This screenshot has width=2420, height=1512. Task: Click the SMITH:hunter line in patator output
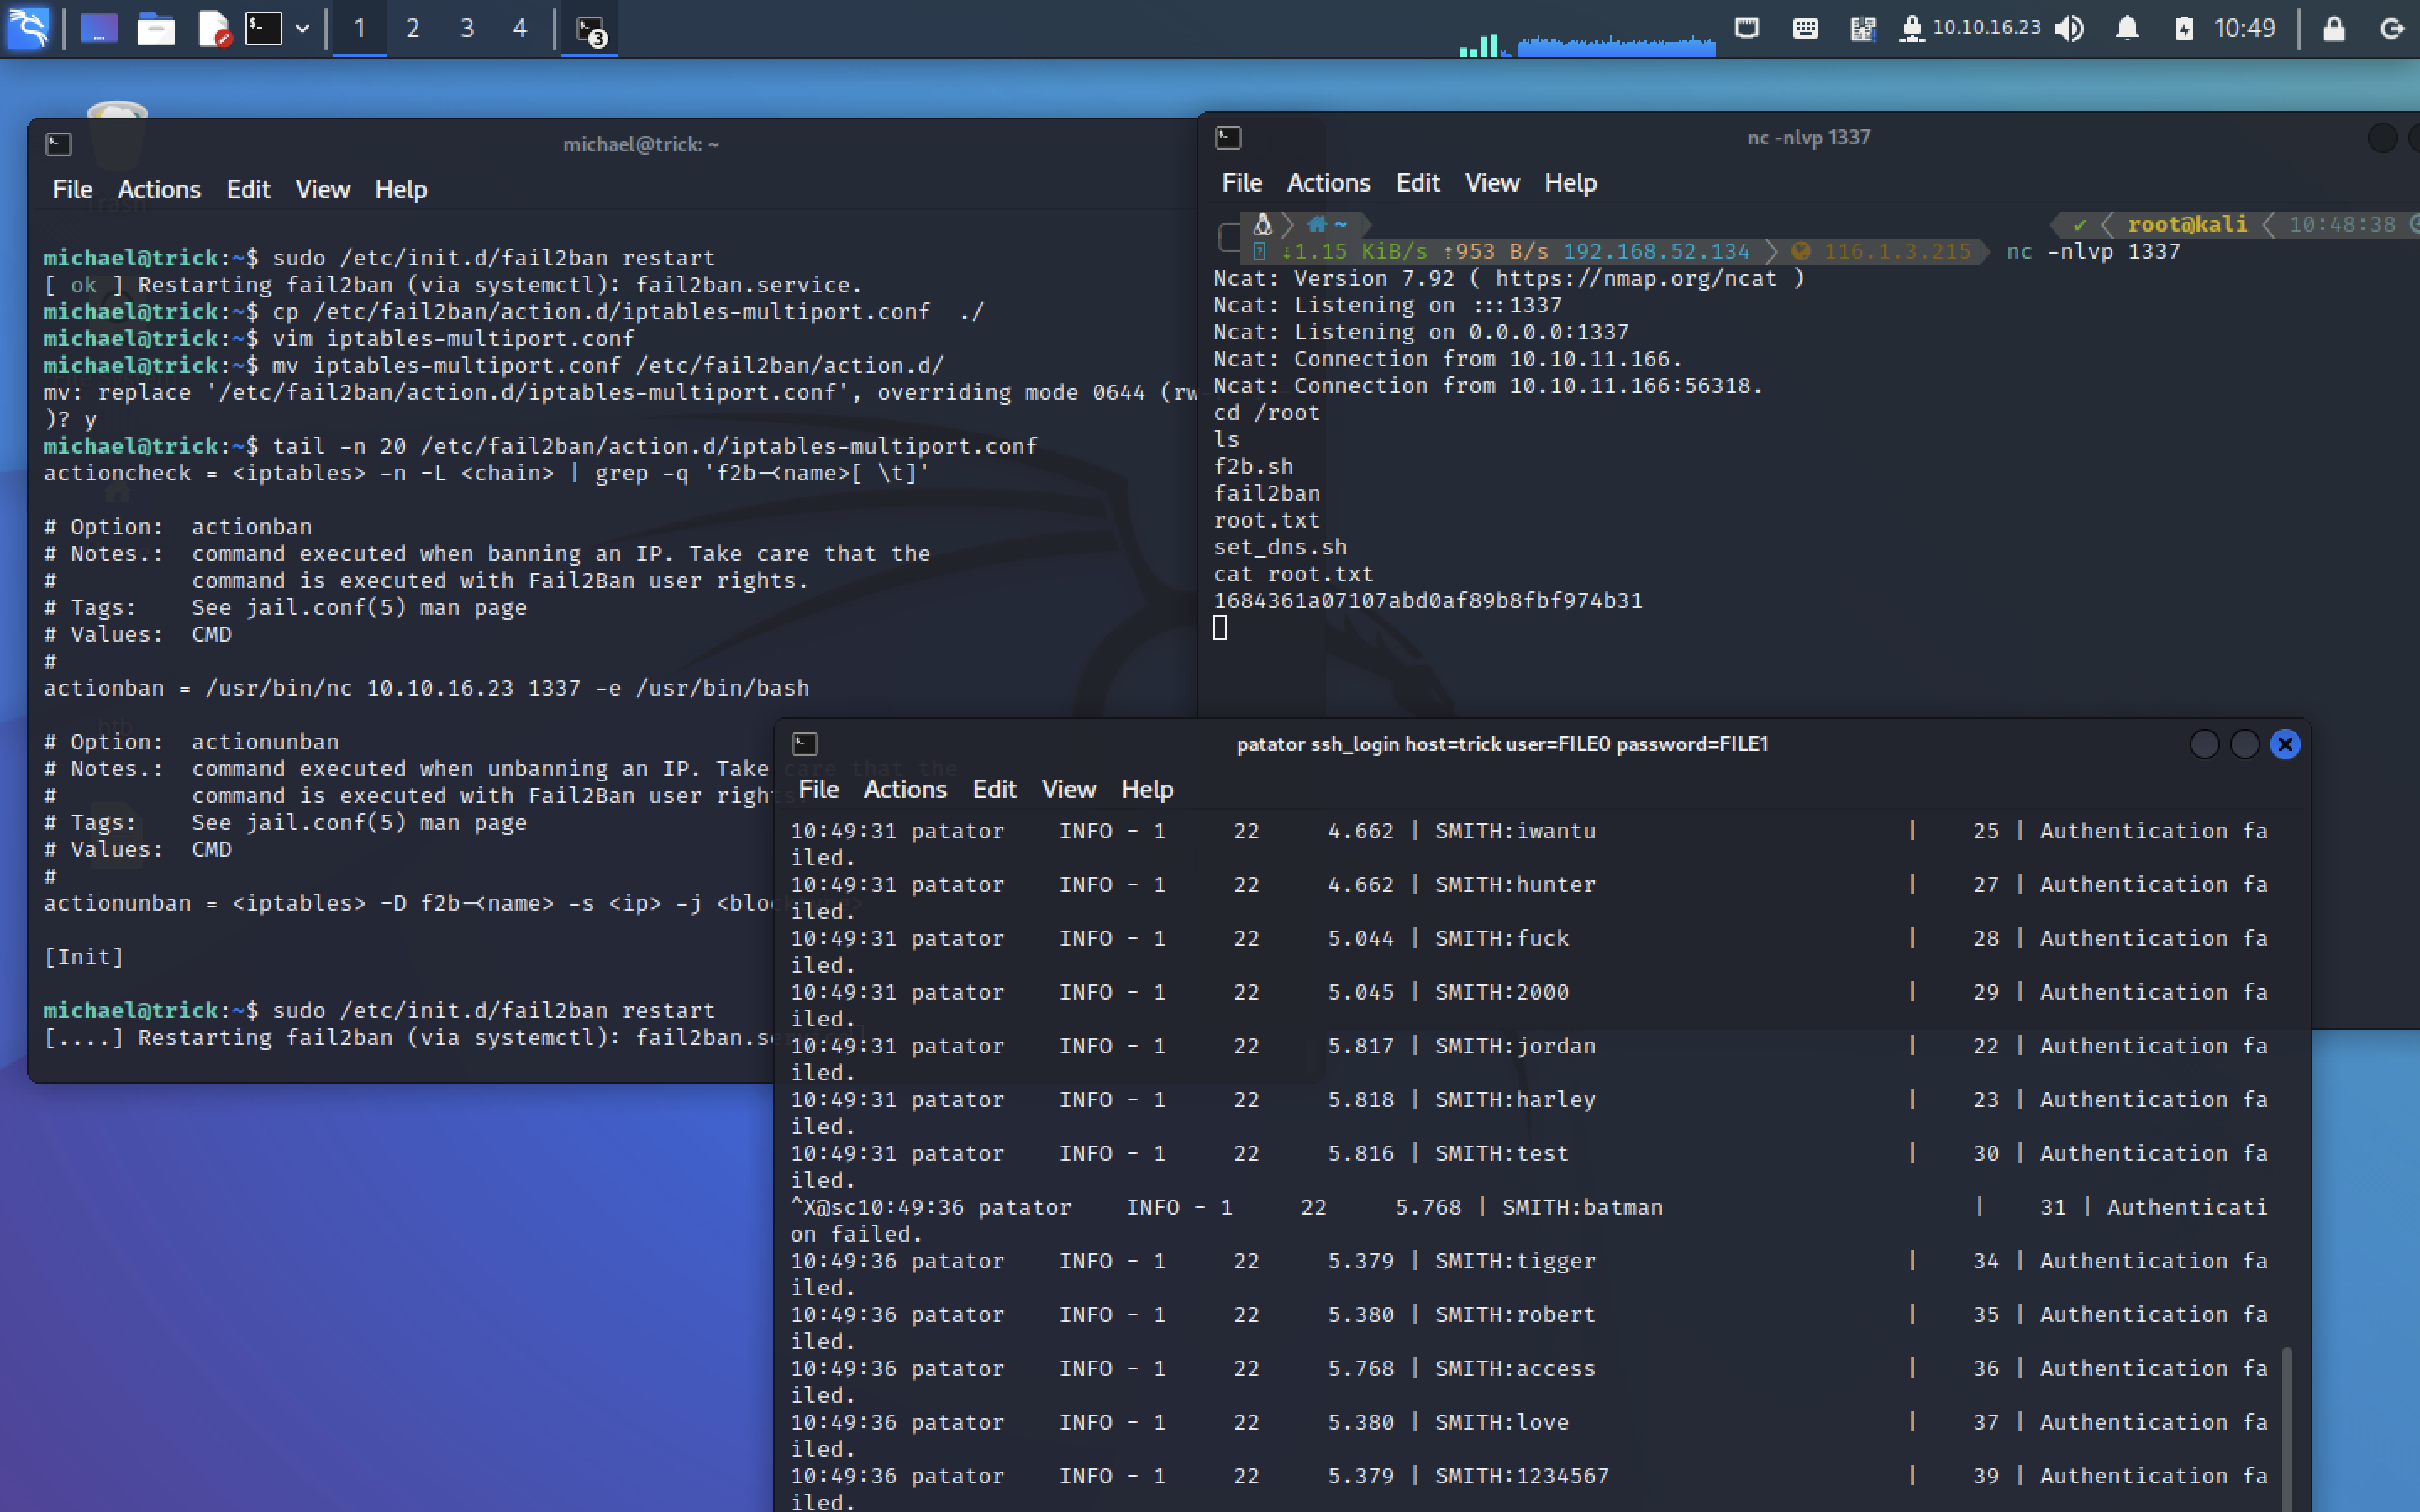(1528, 897)
